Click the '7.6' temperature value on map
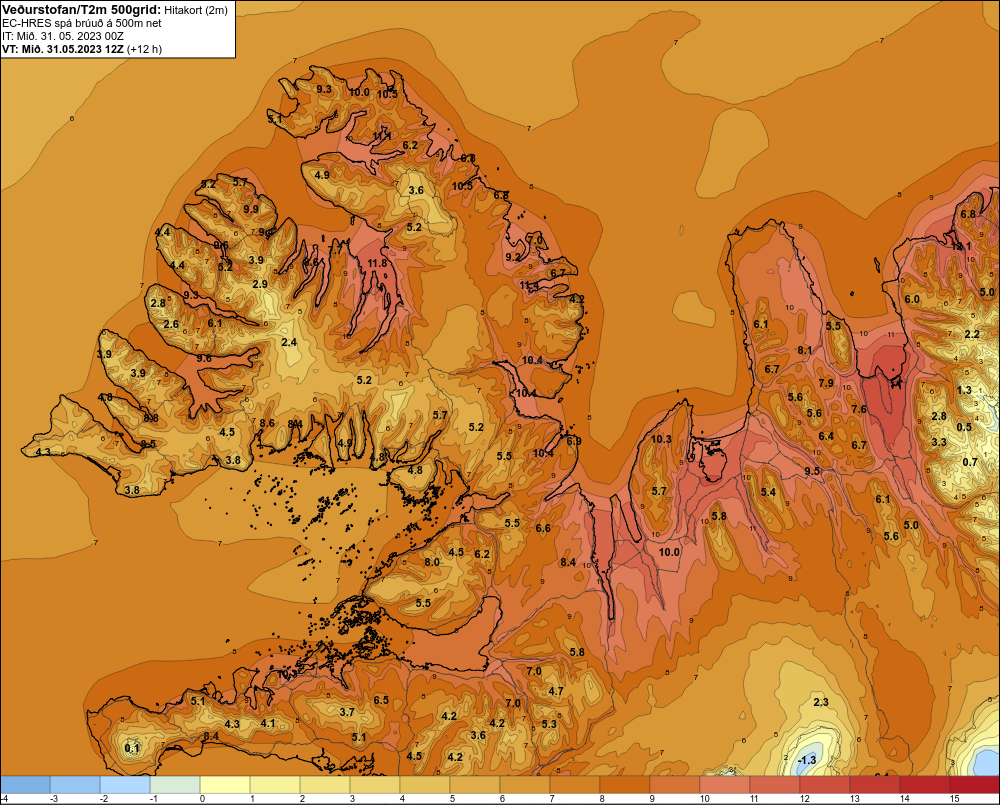This screenshot has height=805, width=1000. coord(859,409)
